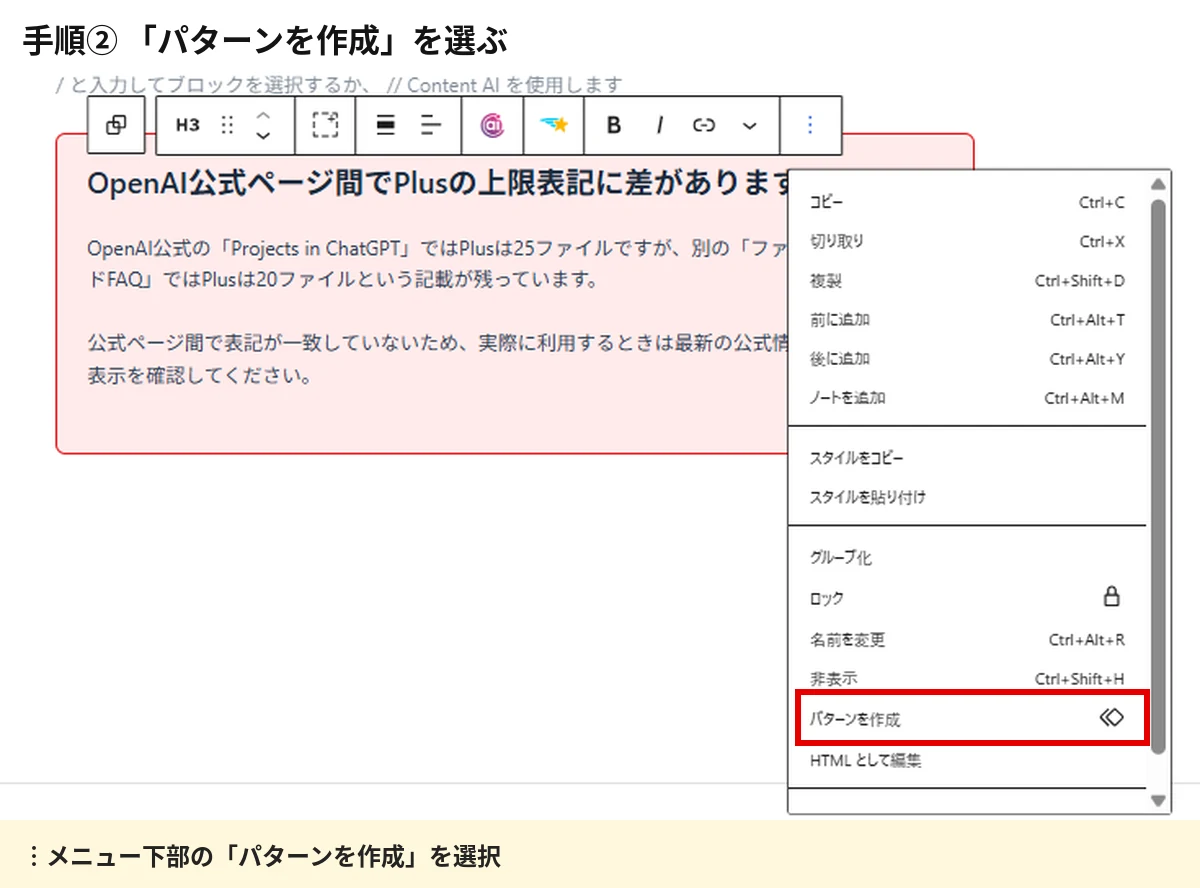Click the dashed-square group select icon
The width and height of the screenshot is (1200, 888).
325,125
